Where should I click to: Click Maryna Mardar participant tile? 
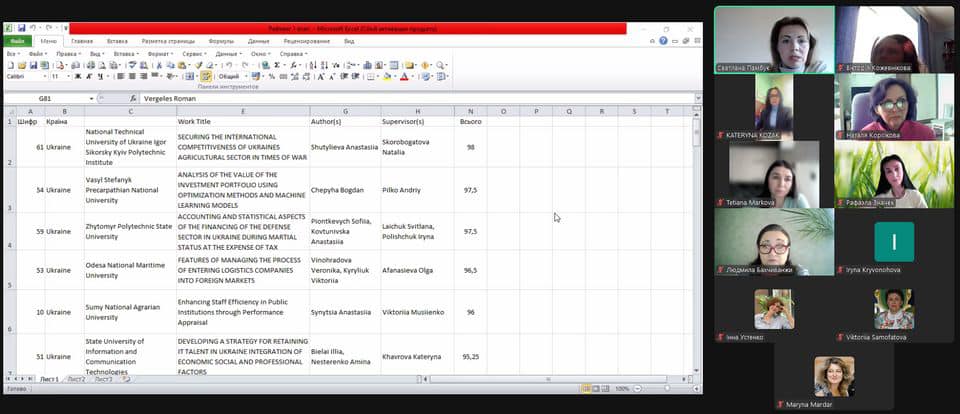click(x=834, y=376)
